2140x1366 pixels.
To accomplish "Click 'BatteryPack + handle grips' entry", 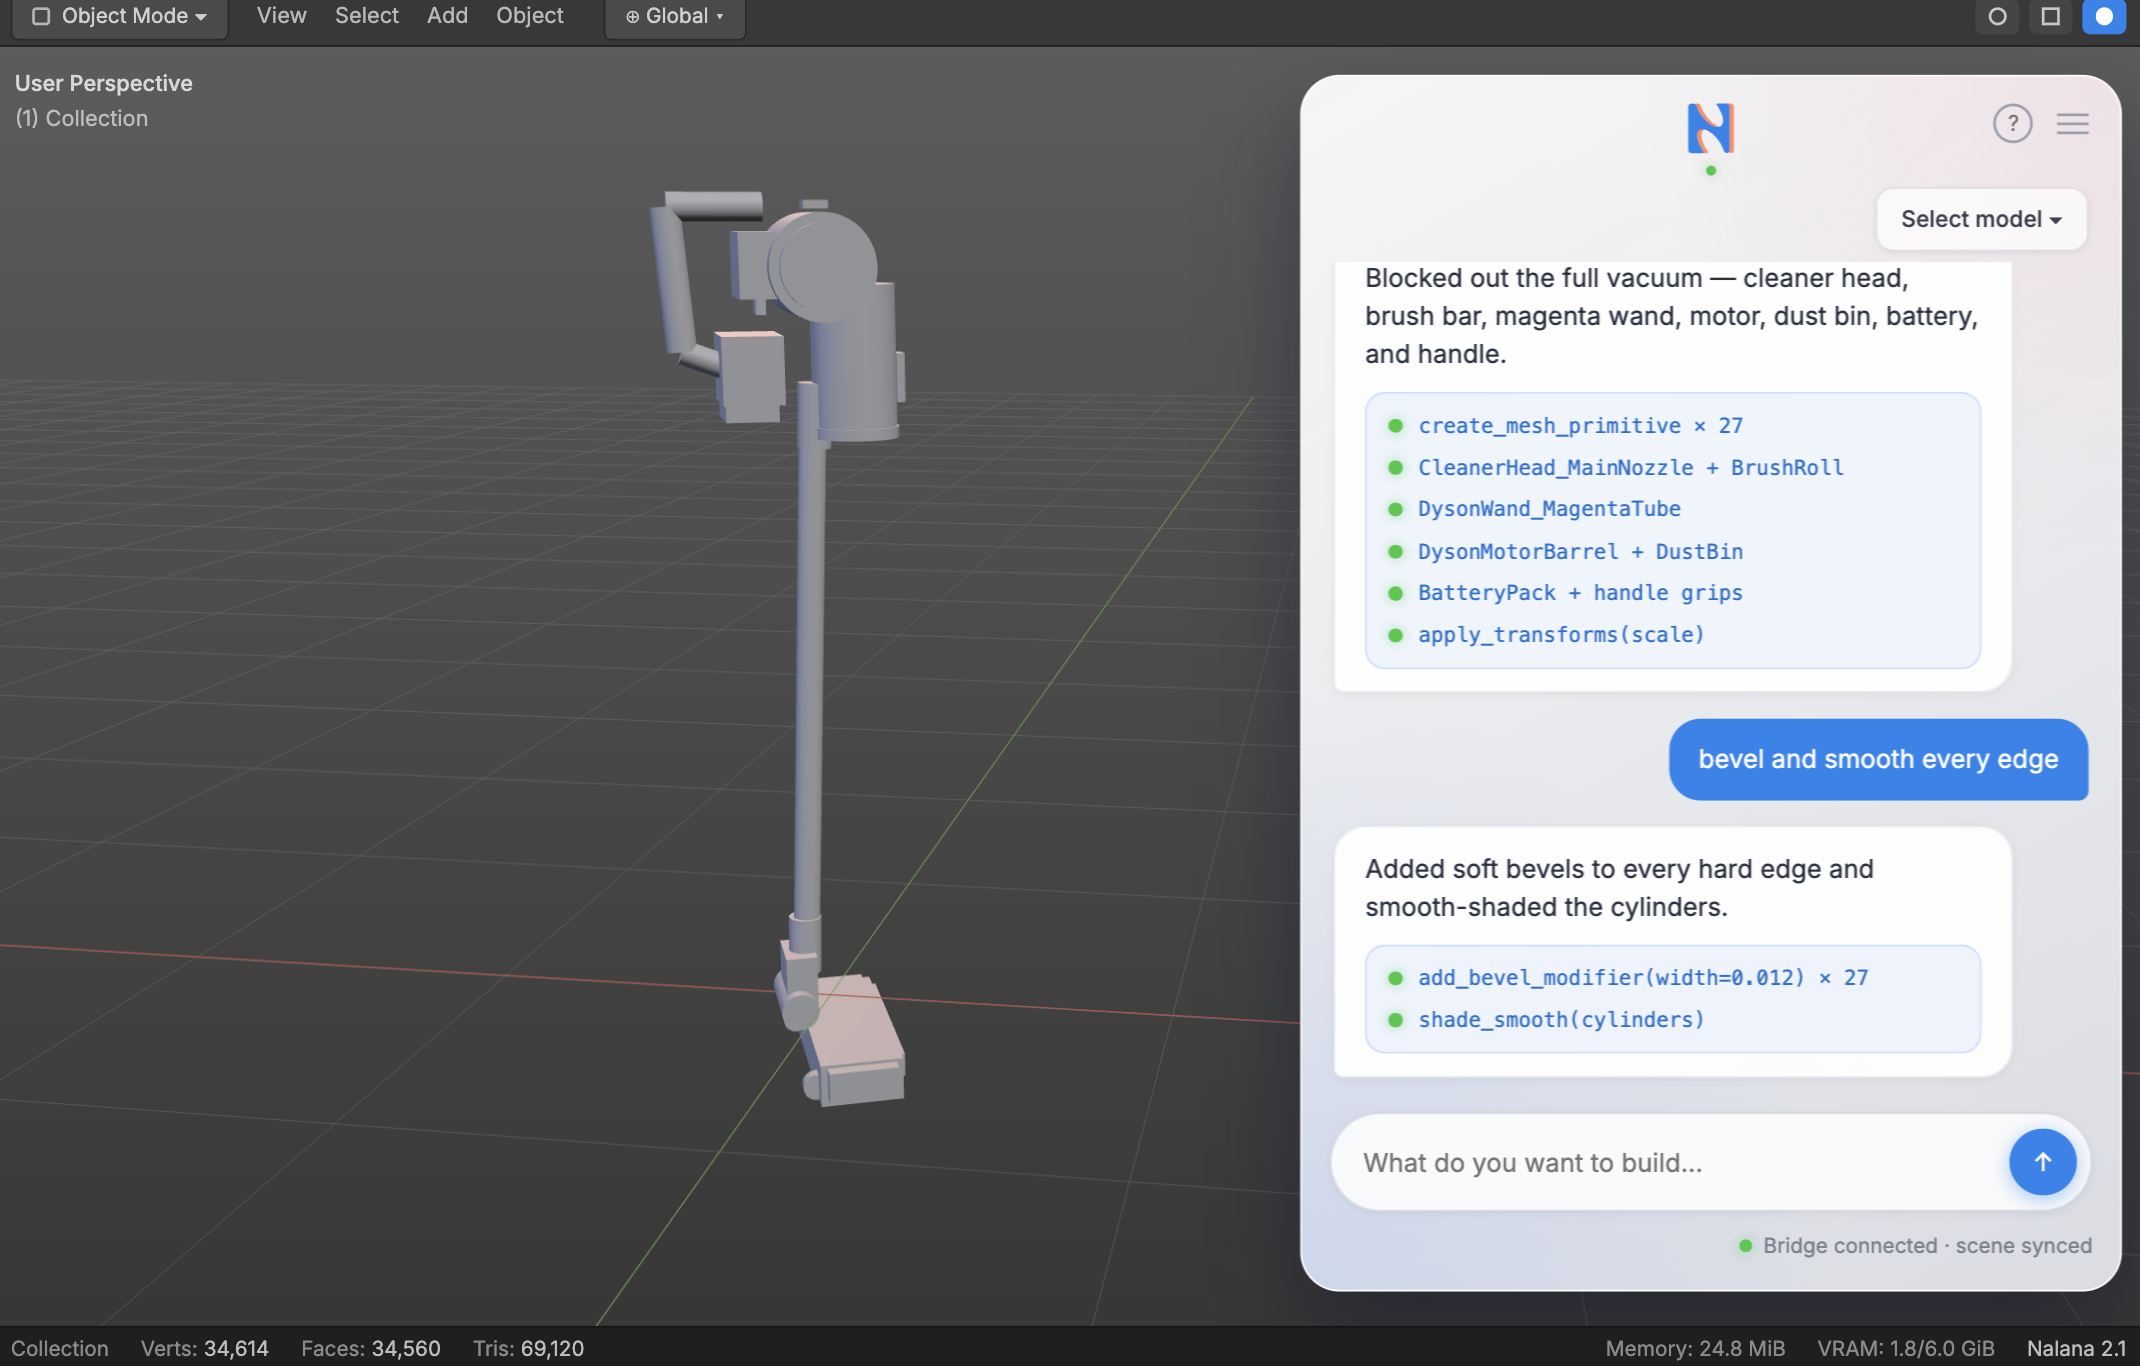I will 1580,593.
